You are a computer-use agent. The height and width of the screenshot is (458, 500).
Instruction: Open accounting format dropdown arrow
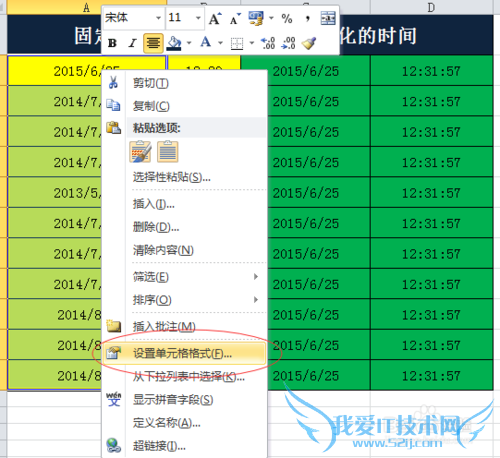[x=271, y=18]
